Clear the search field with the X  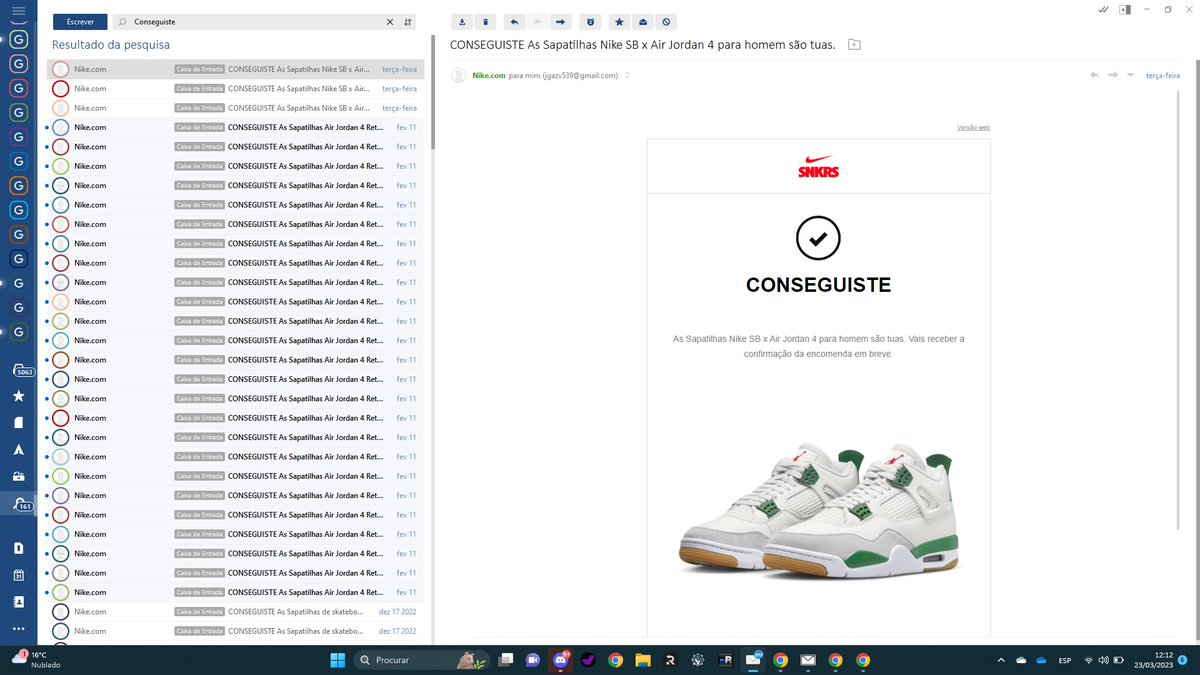point(390,21)
